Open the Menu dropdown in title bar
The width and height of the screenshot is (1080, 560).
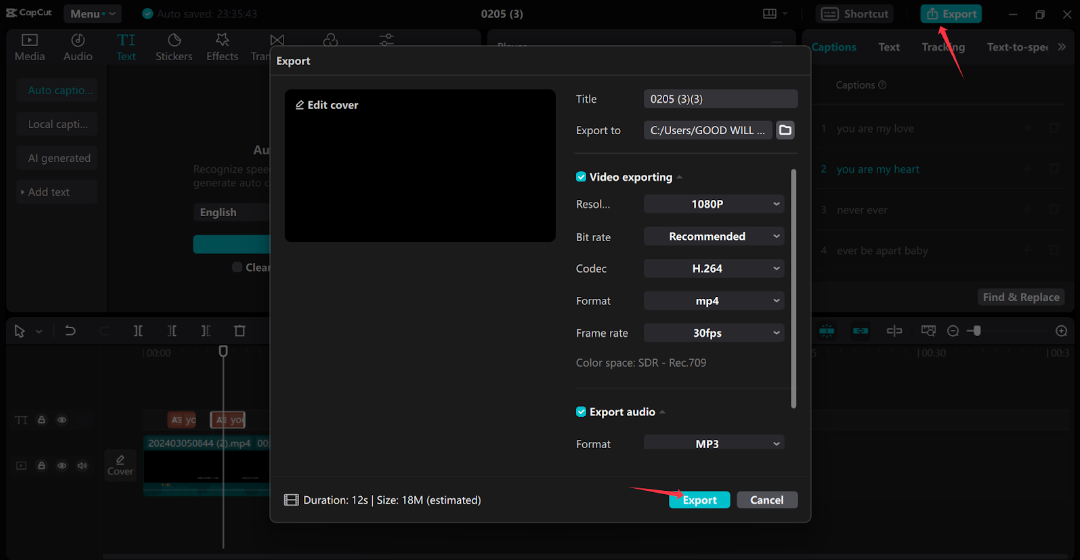click(92, 14)
